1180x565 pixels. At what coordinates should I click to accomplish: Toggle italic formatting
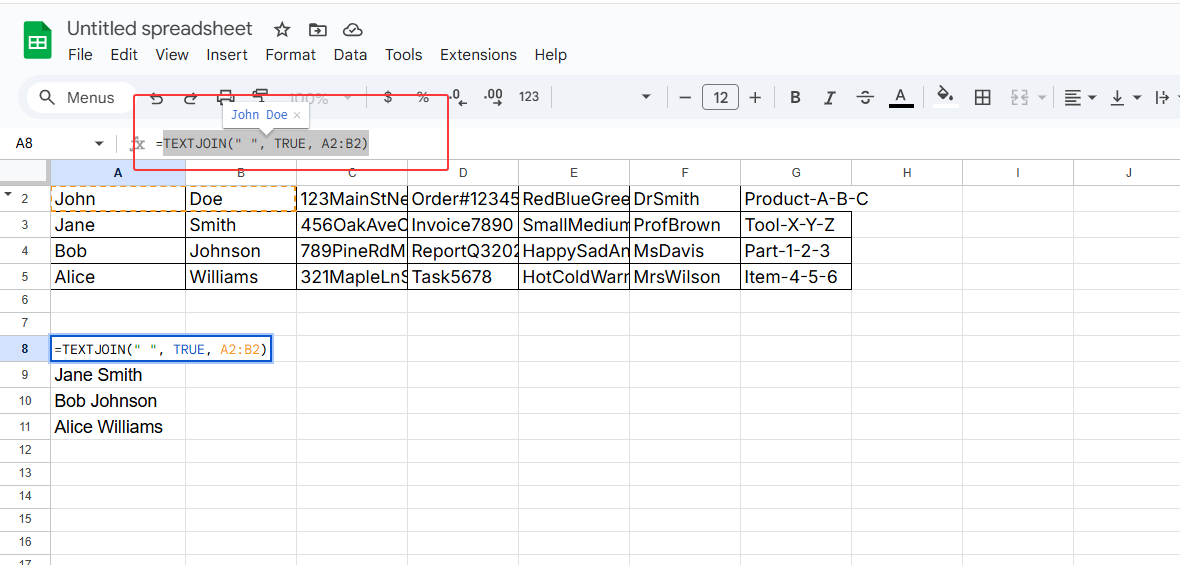(829, 97)
